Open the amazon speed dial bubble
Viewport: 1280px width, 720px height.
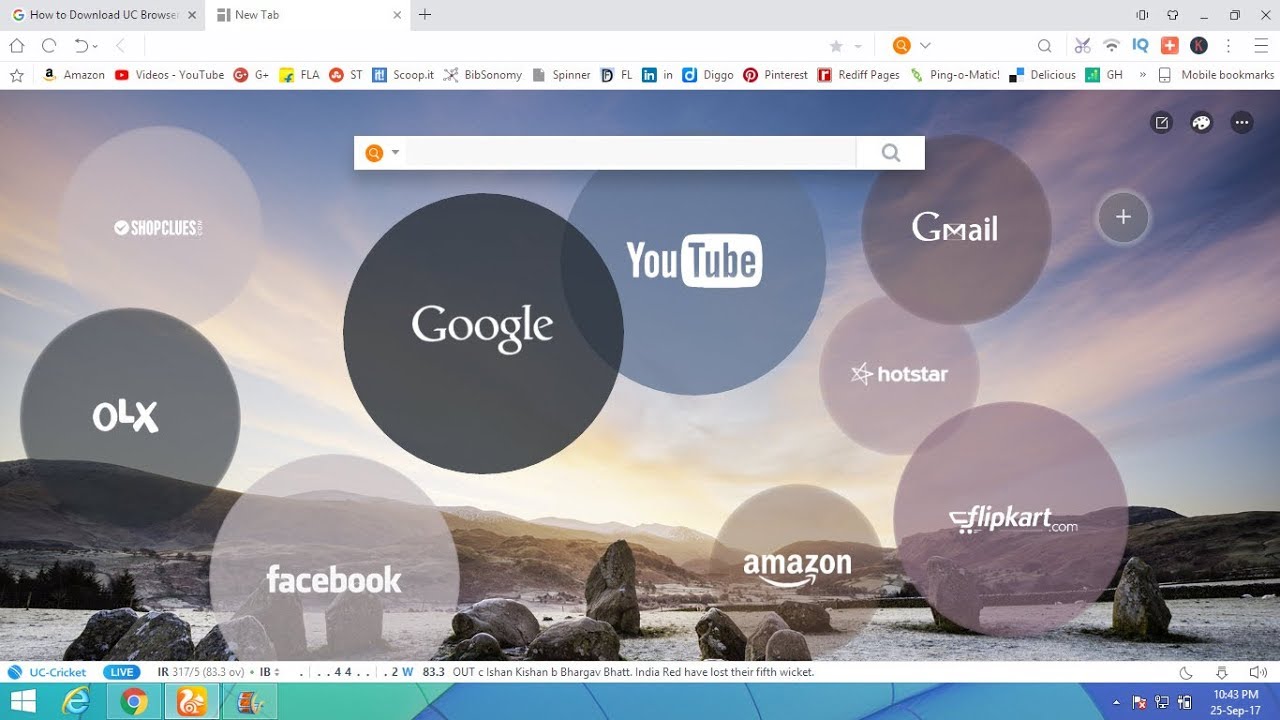click(x=797, y=570)
